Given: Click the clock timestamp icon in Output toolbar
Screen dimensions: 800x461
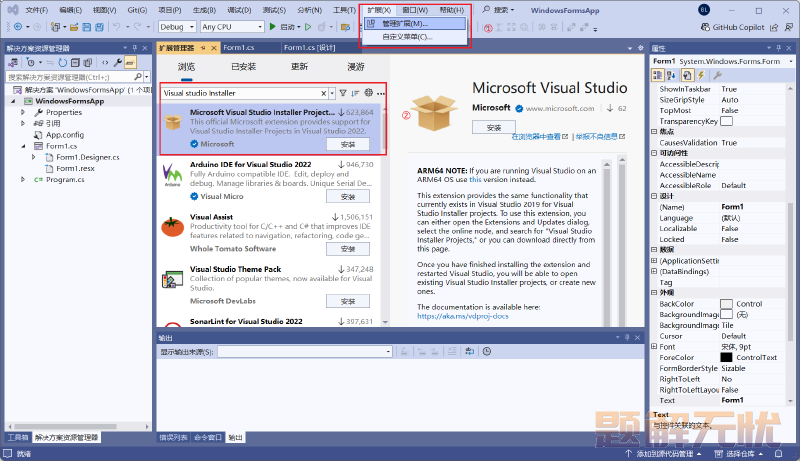Looking at the screenshot, I should tap(487, 351).
